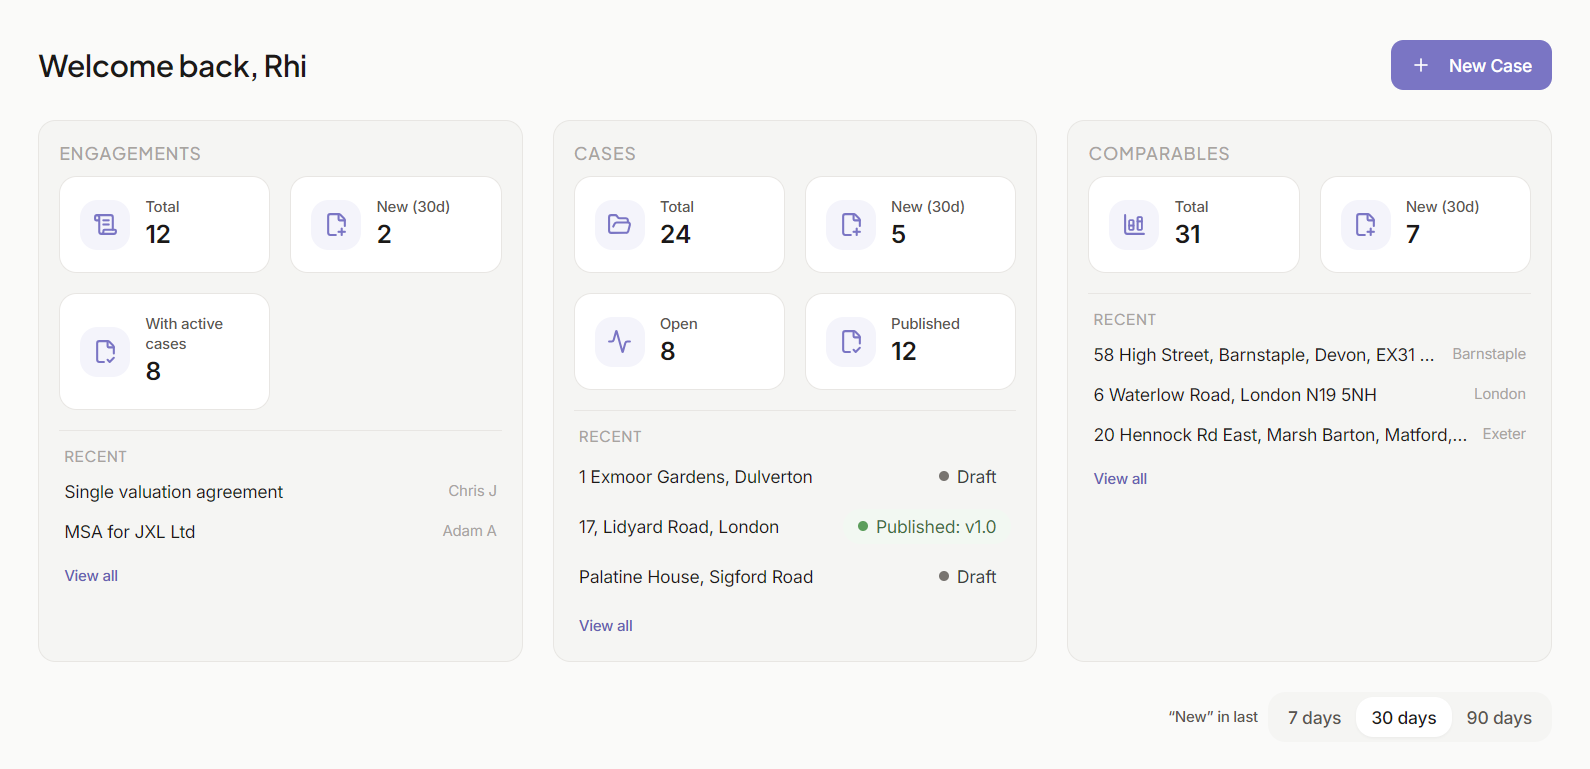1590x769 pixels.
Task: View all cases
Action: [606, 626]
